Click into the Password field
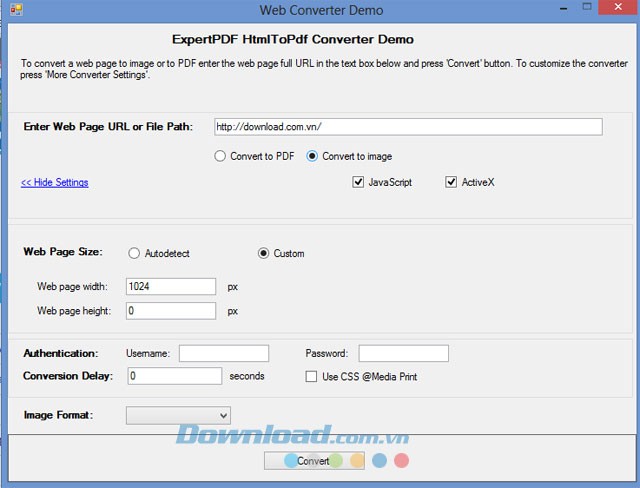640x488 pixels. click(403, 353)
